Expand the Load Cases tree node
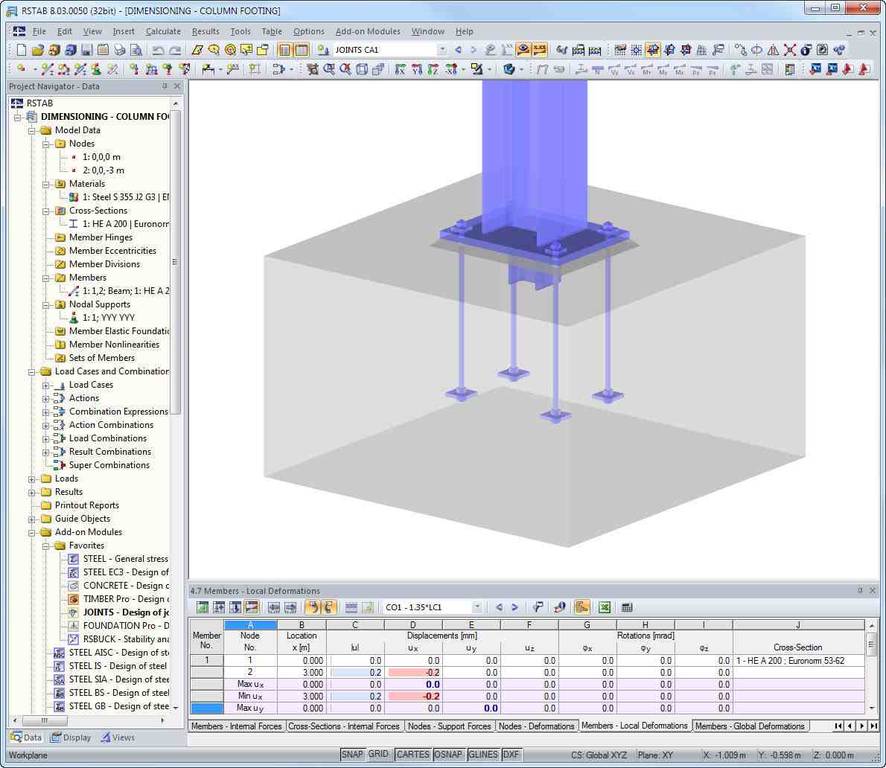Image resolution: width=886 pixels, height=768 pixels. point(46,385)
